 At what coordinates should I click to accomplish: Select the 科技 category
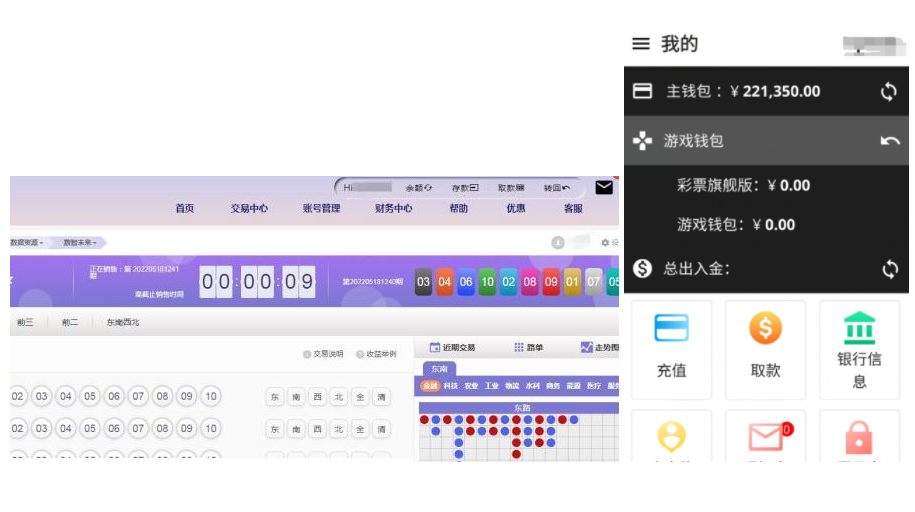pyautogui.click(x=450, y=386)
